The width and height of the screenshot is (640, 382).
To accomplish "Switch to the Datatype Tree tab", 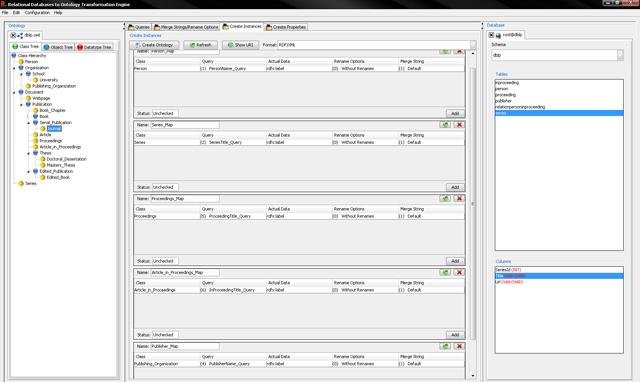I will (x=94, y=47).
